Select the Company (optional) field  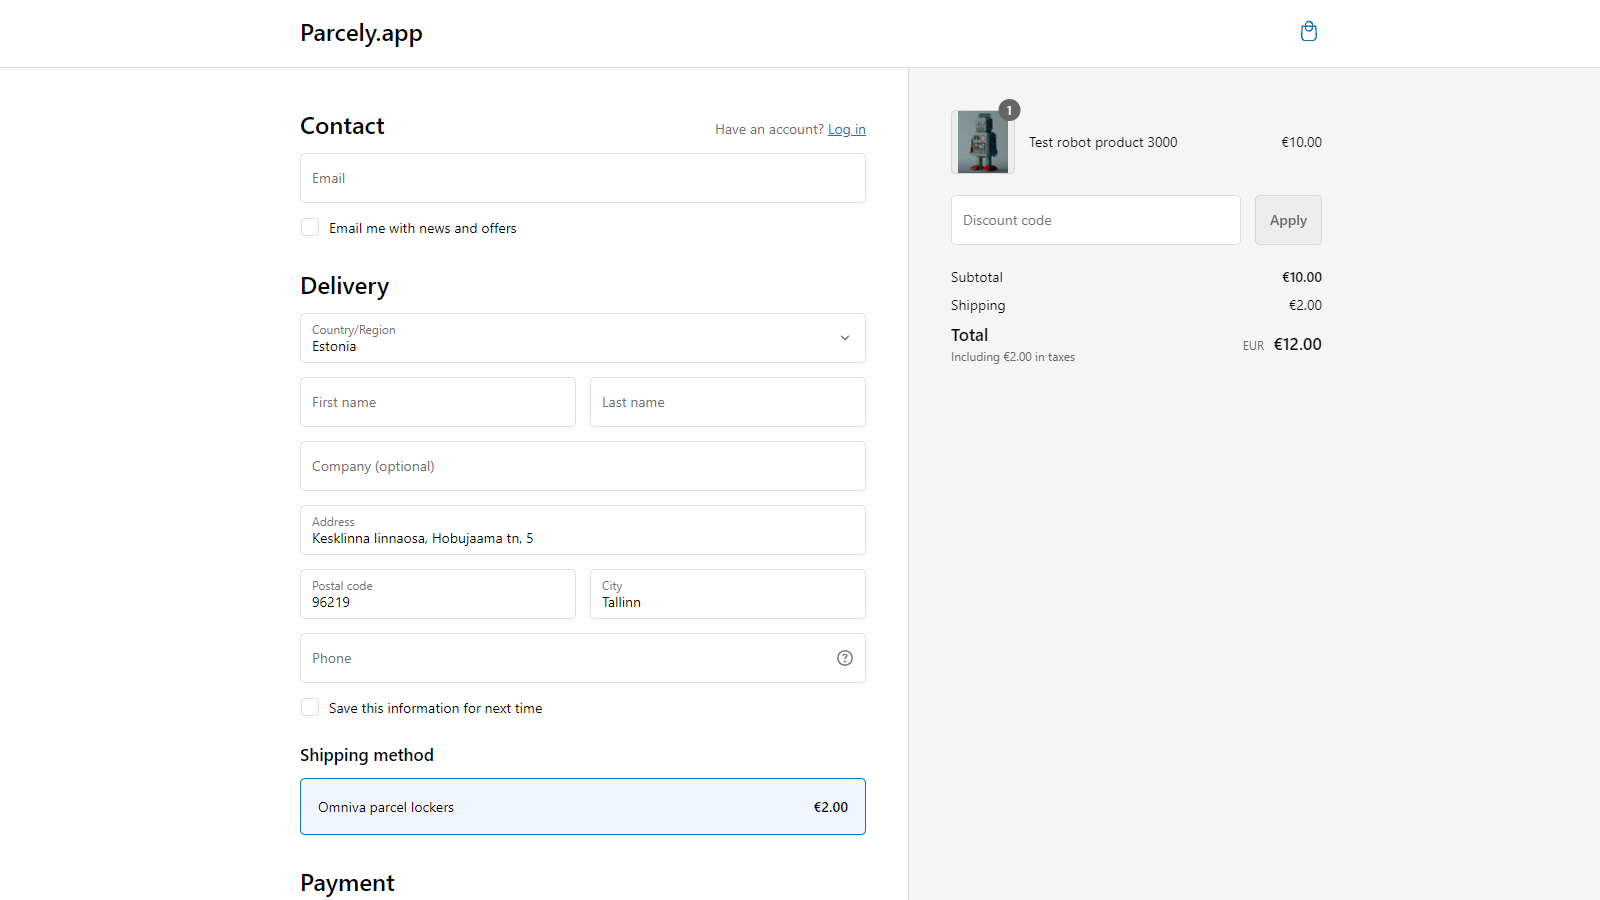click(x=582, y=466)
